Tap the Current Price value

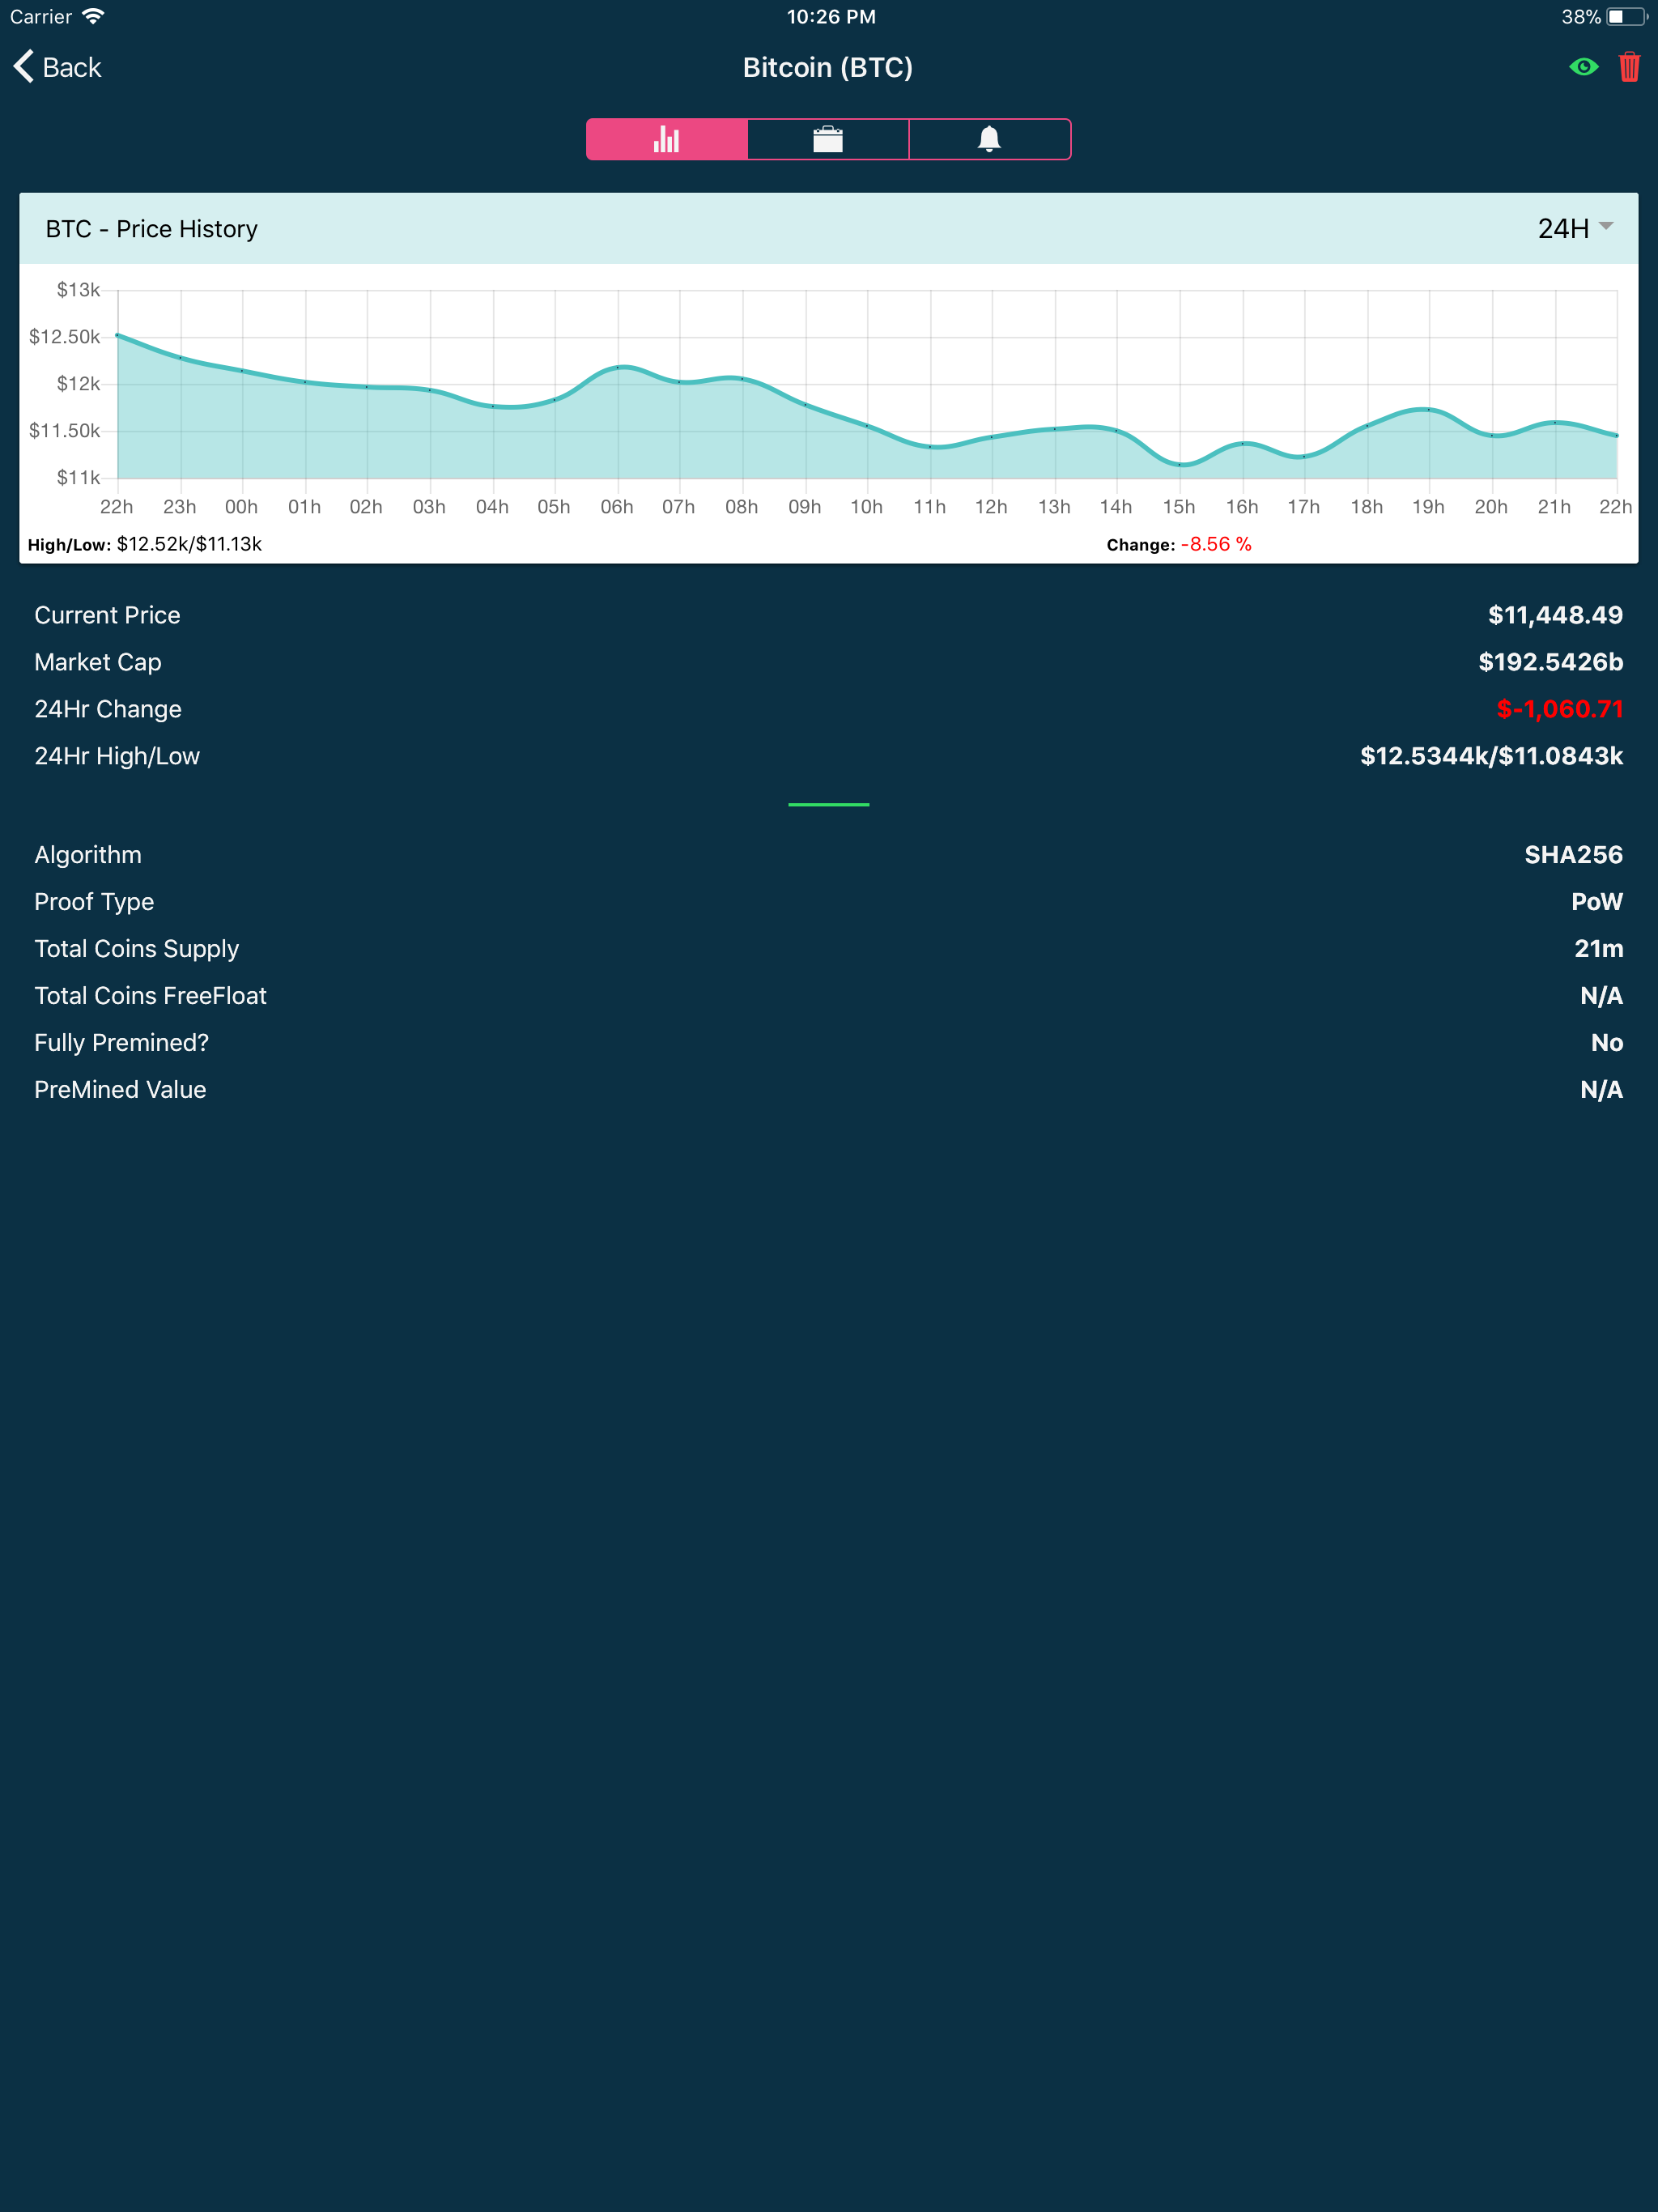(x=1554, y=615)
